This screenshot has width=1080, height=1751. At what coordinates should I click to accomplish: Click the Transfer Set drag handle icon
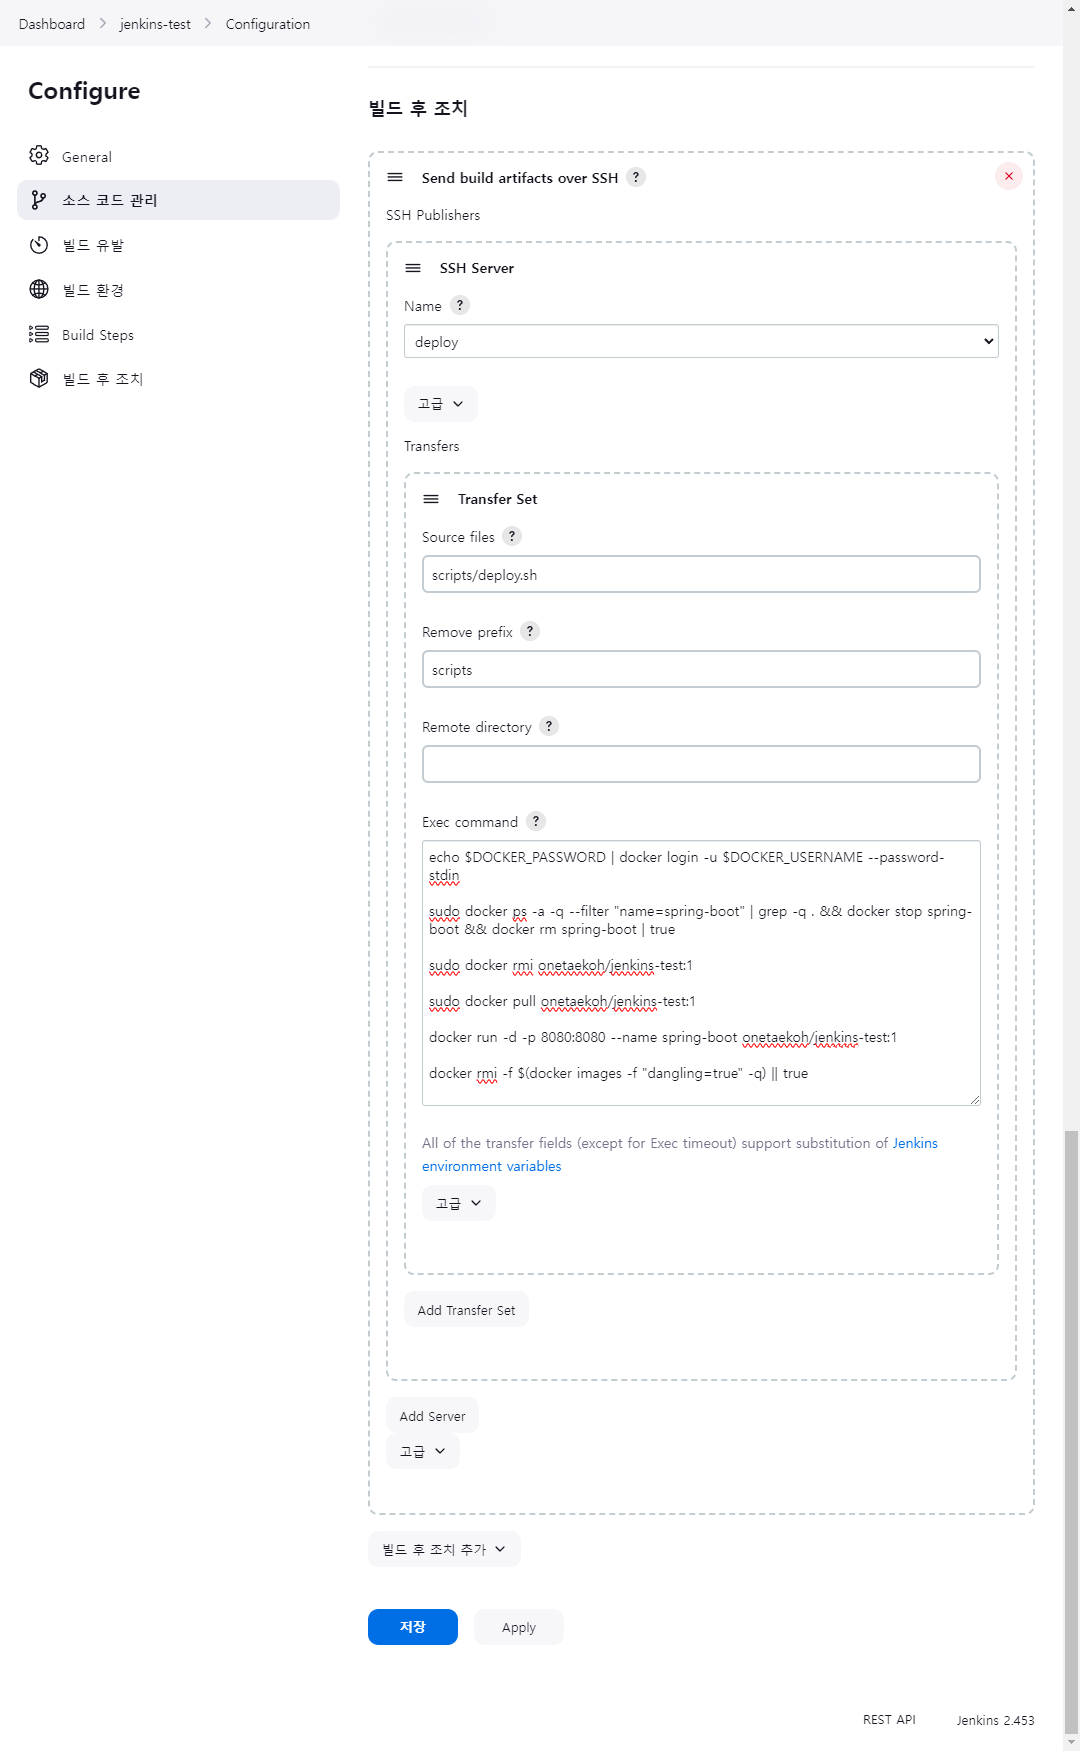click(x=431, y=499)
